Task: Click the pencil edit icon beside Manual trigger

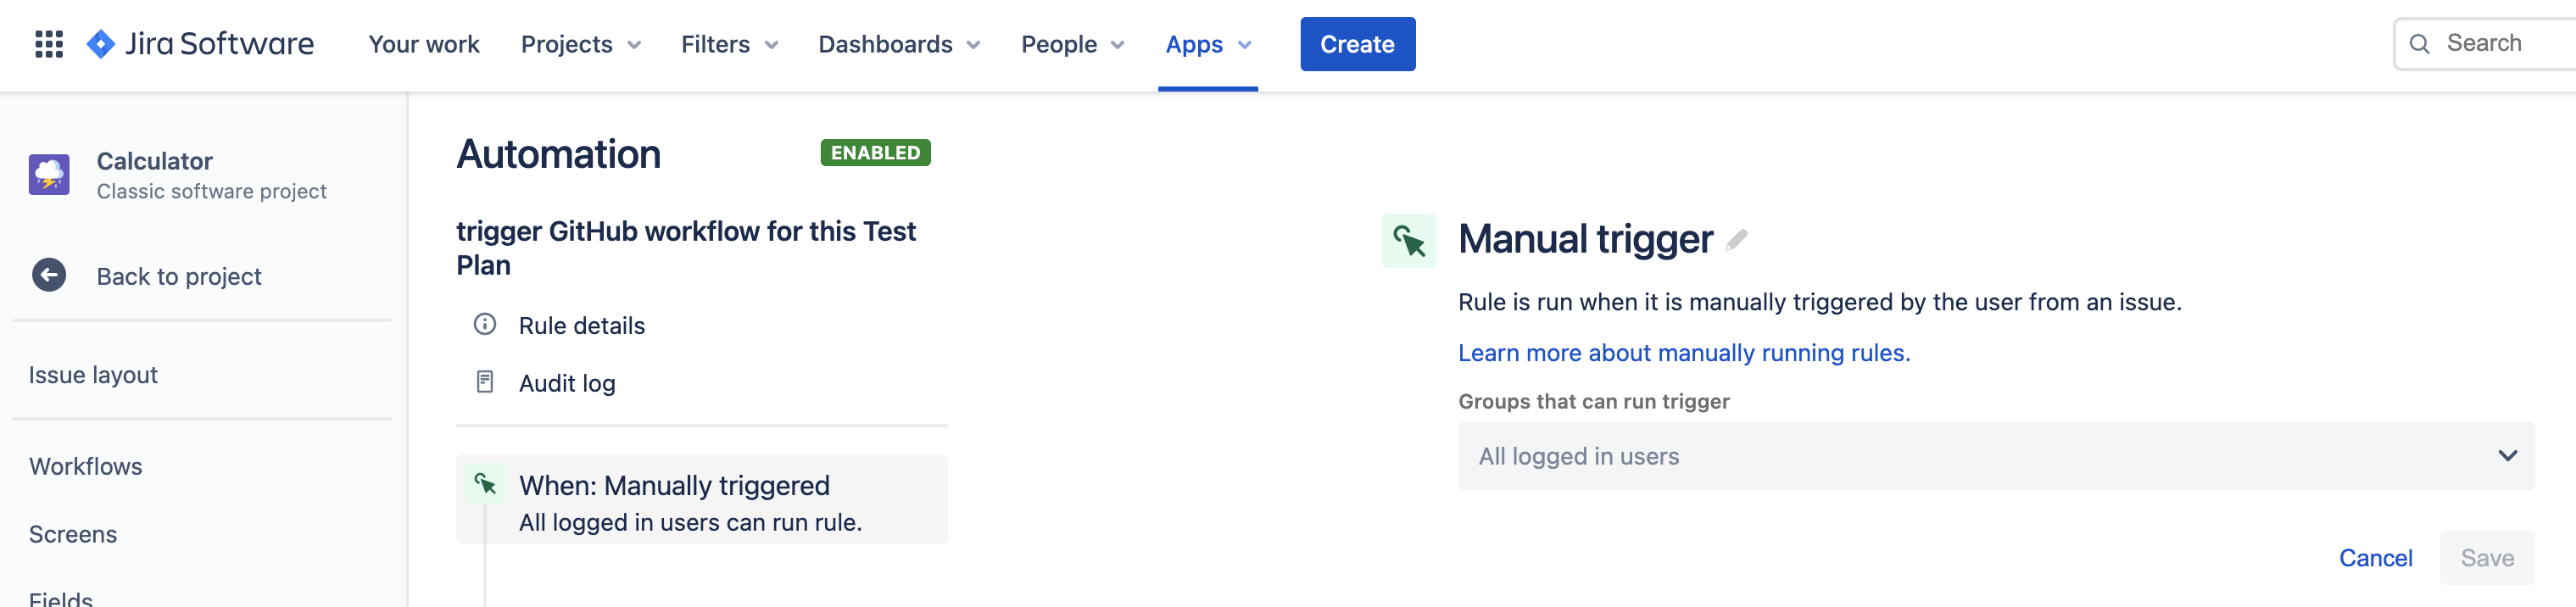Action: pos(1737,240)
